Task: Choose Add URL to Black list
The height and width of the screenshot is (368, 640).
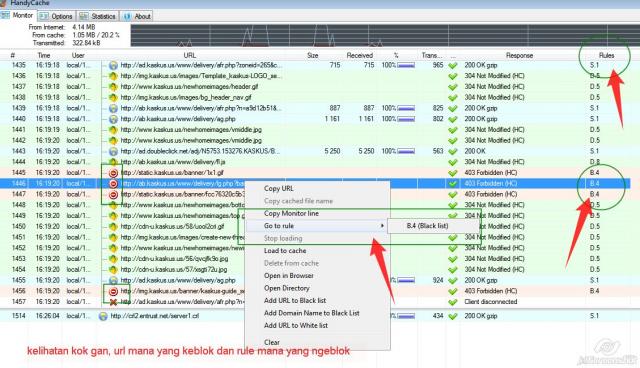Action: click(x=295, y=300)
